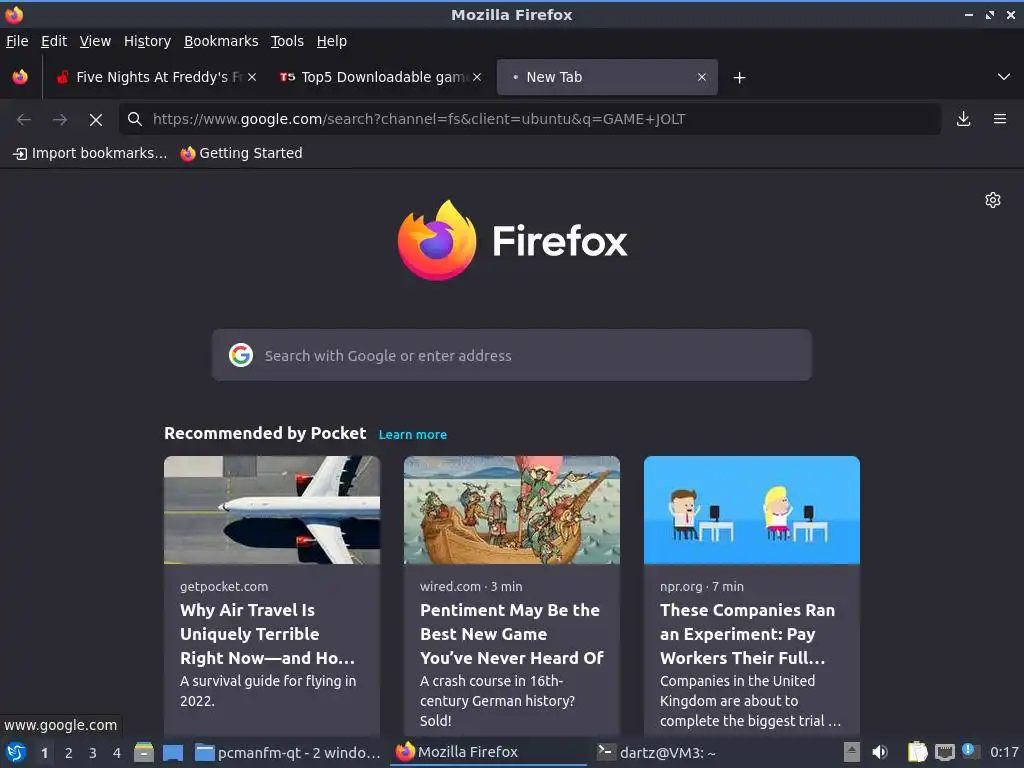The image size is (1024, 768).
Task: Open new tab page personalize settings gear
Action: pyautogui.click(x=993, y=200)
